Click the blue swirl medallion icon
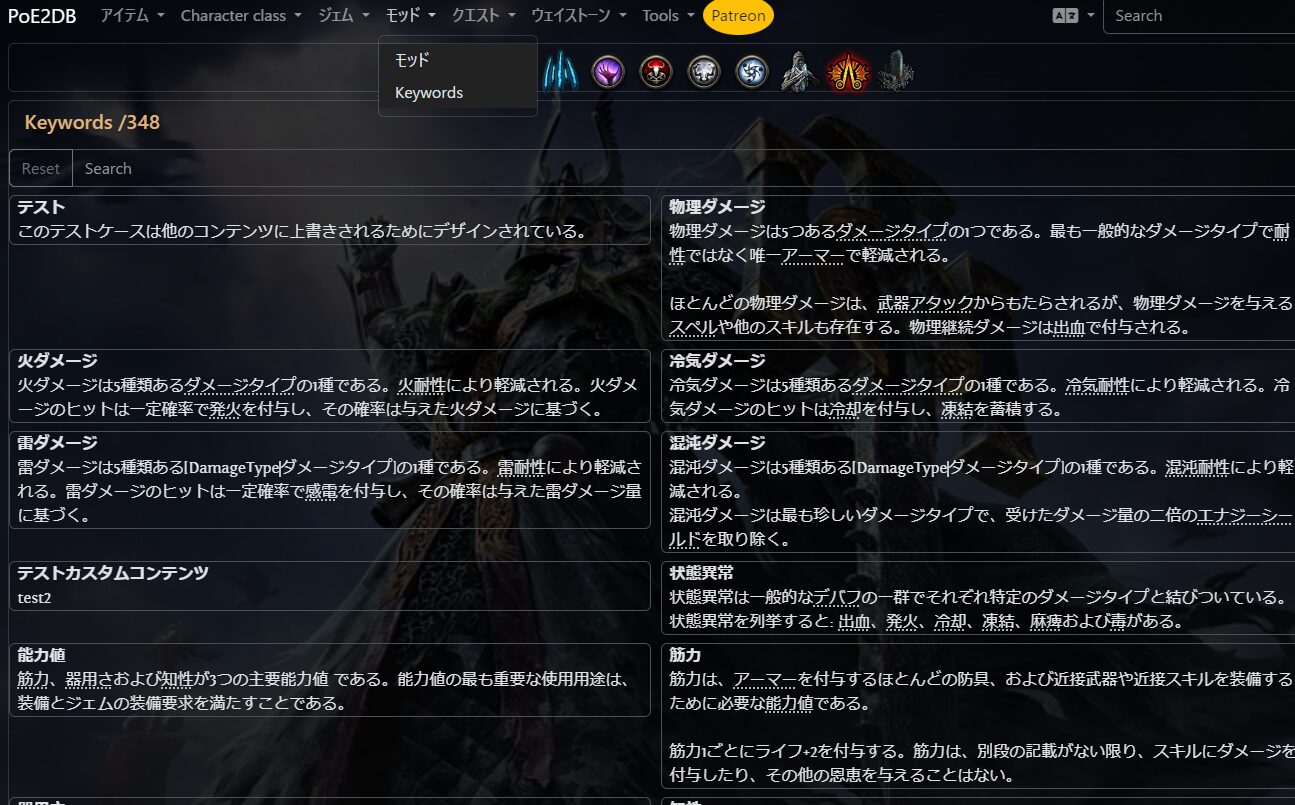This screenshot has width=1295, height=805. click(751, 71)
